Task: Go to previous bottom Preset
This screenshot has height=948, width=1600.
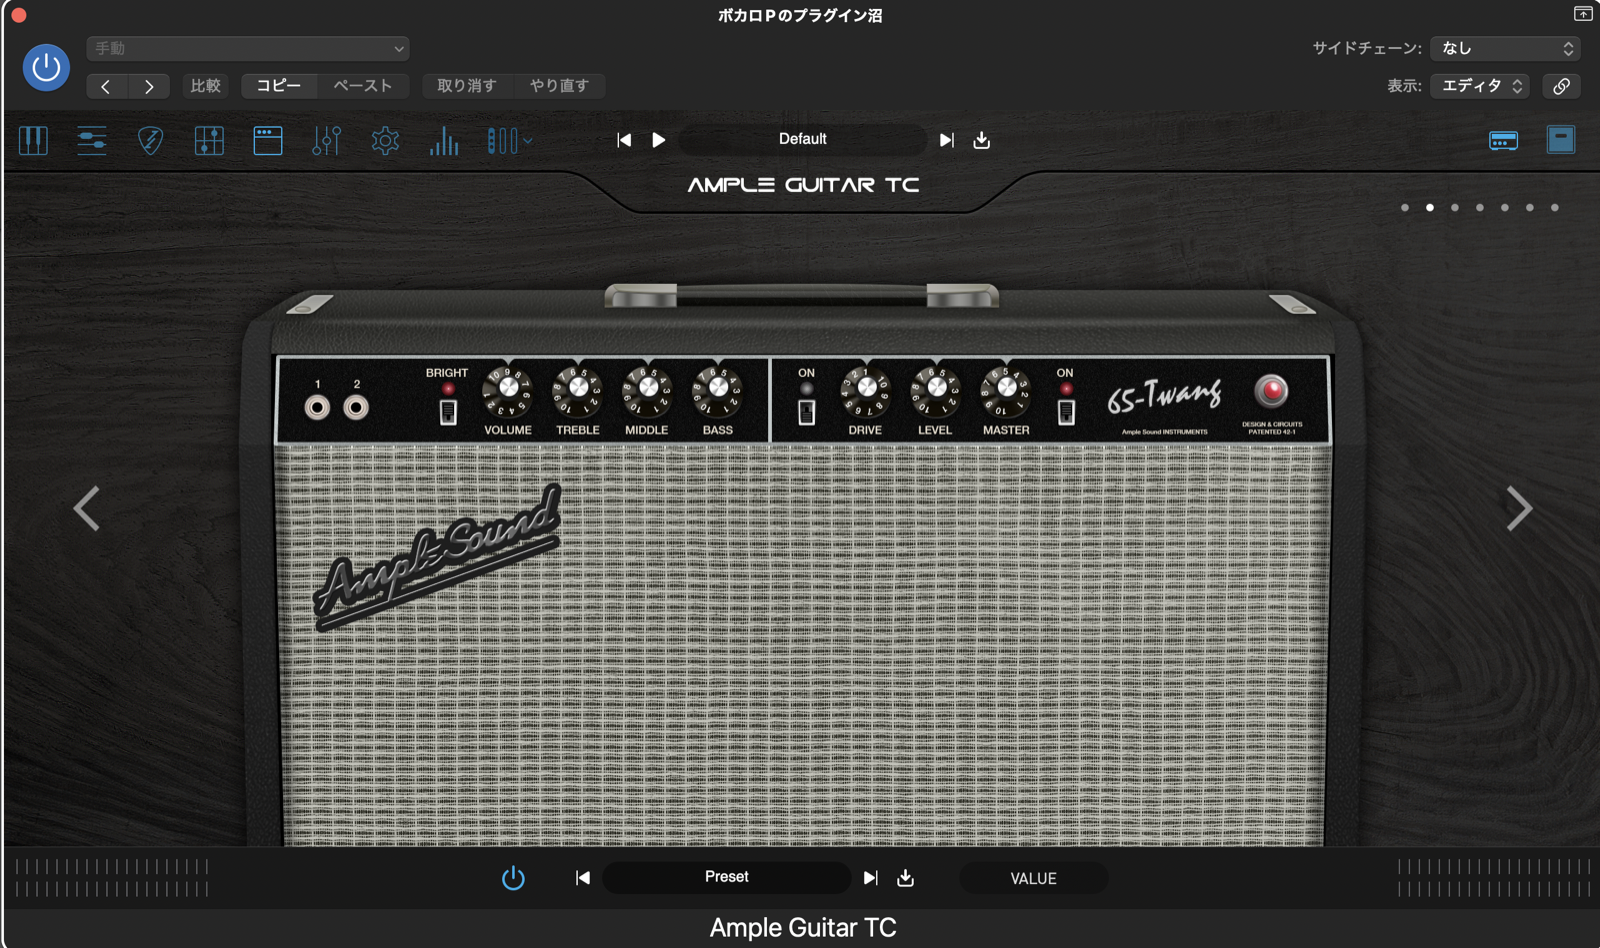Action: 583,878
